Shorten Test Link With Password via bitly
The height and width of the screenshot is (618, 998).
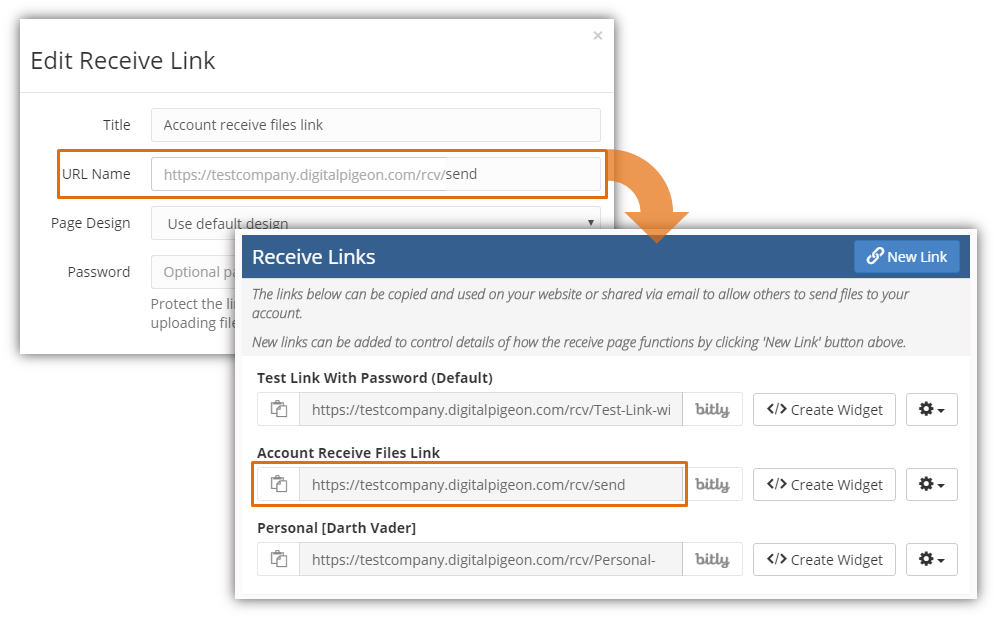pos(712,409)
